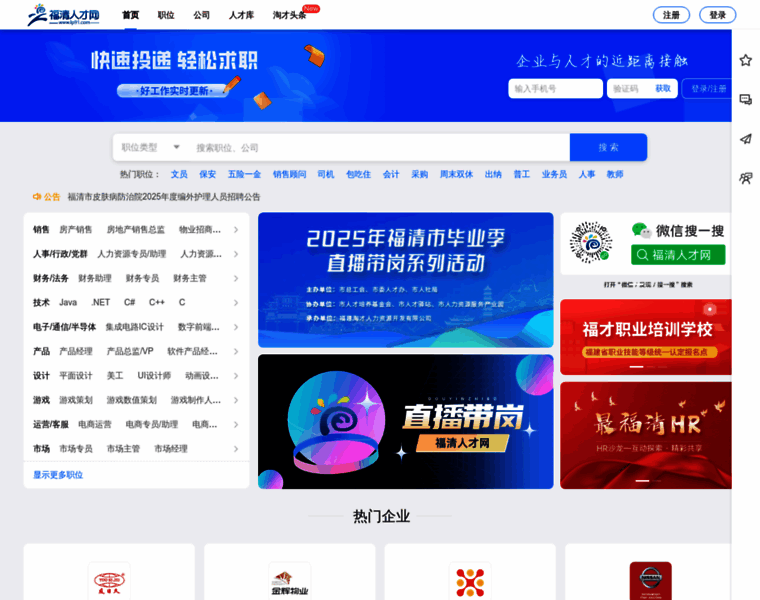760x600 pixels.
Task: Expand the 电子/通信/半导体 category arrow
Action: click(x=236, y=327)
